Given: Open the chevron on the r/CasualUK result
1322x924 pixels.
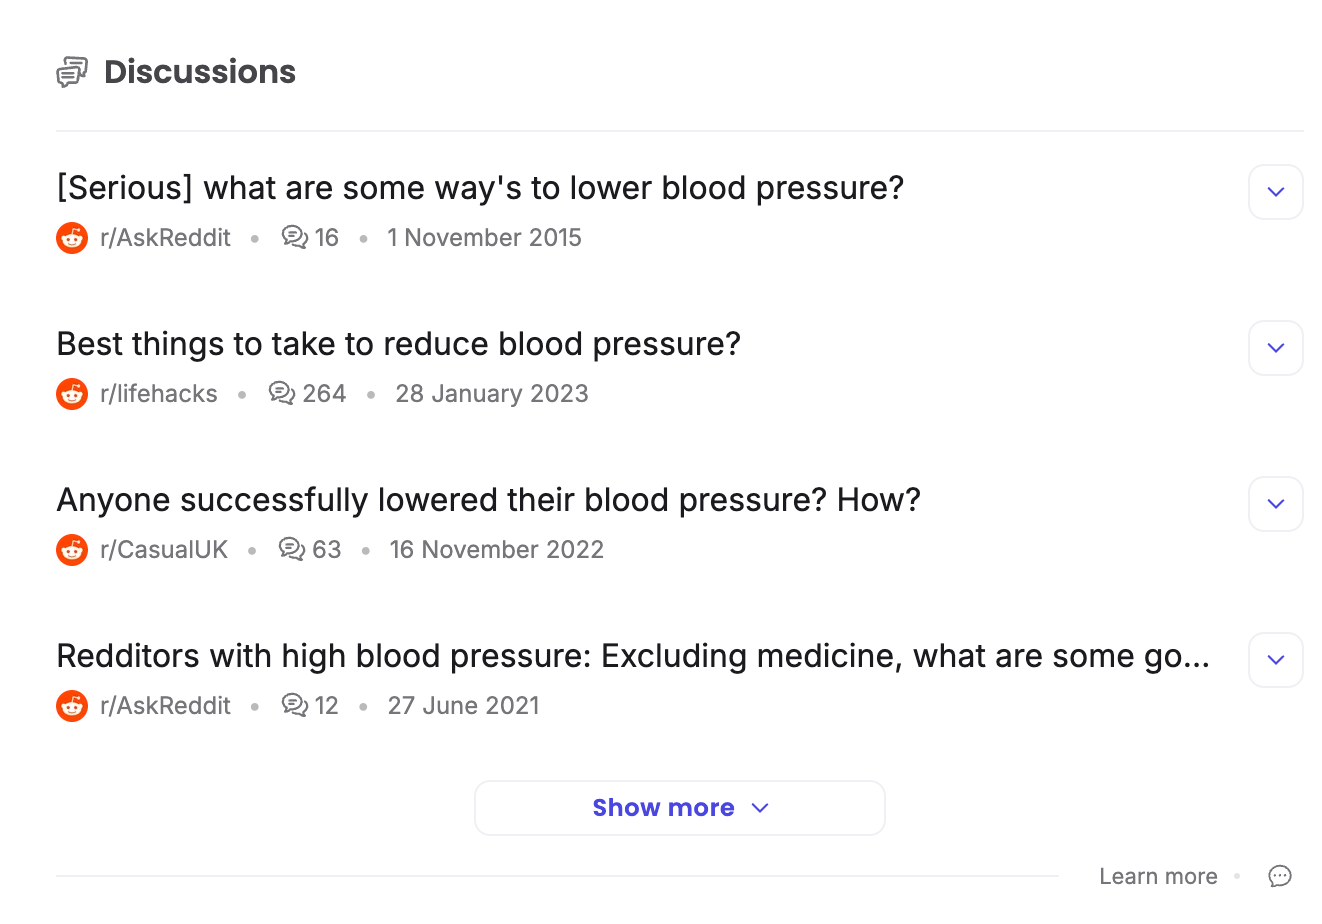Looking at the screenshot, I should [x=1275, y=504].
